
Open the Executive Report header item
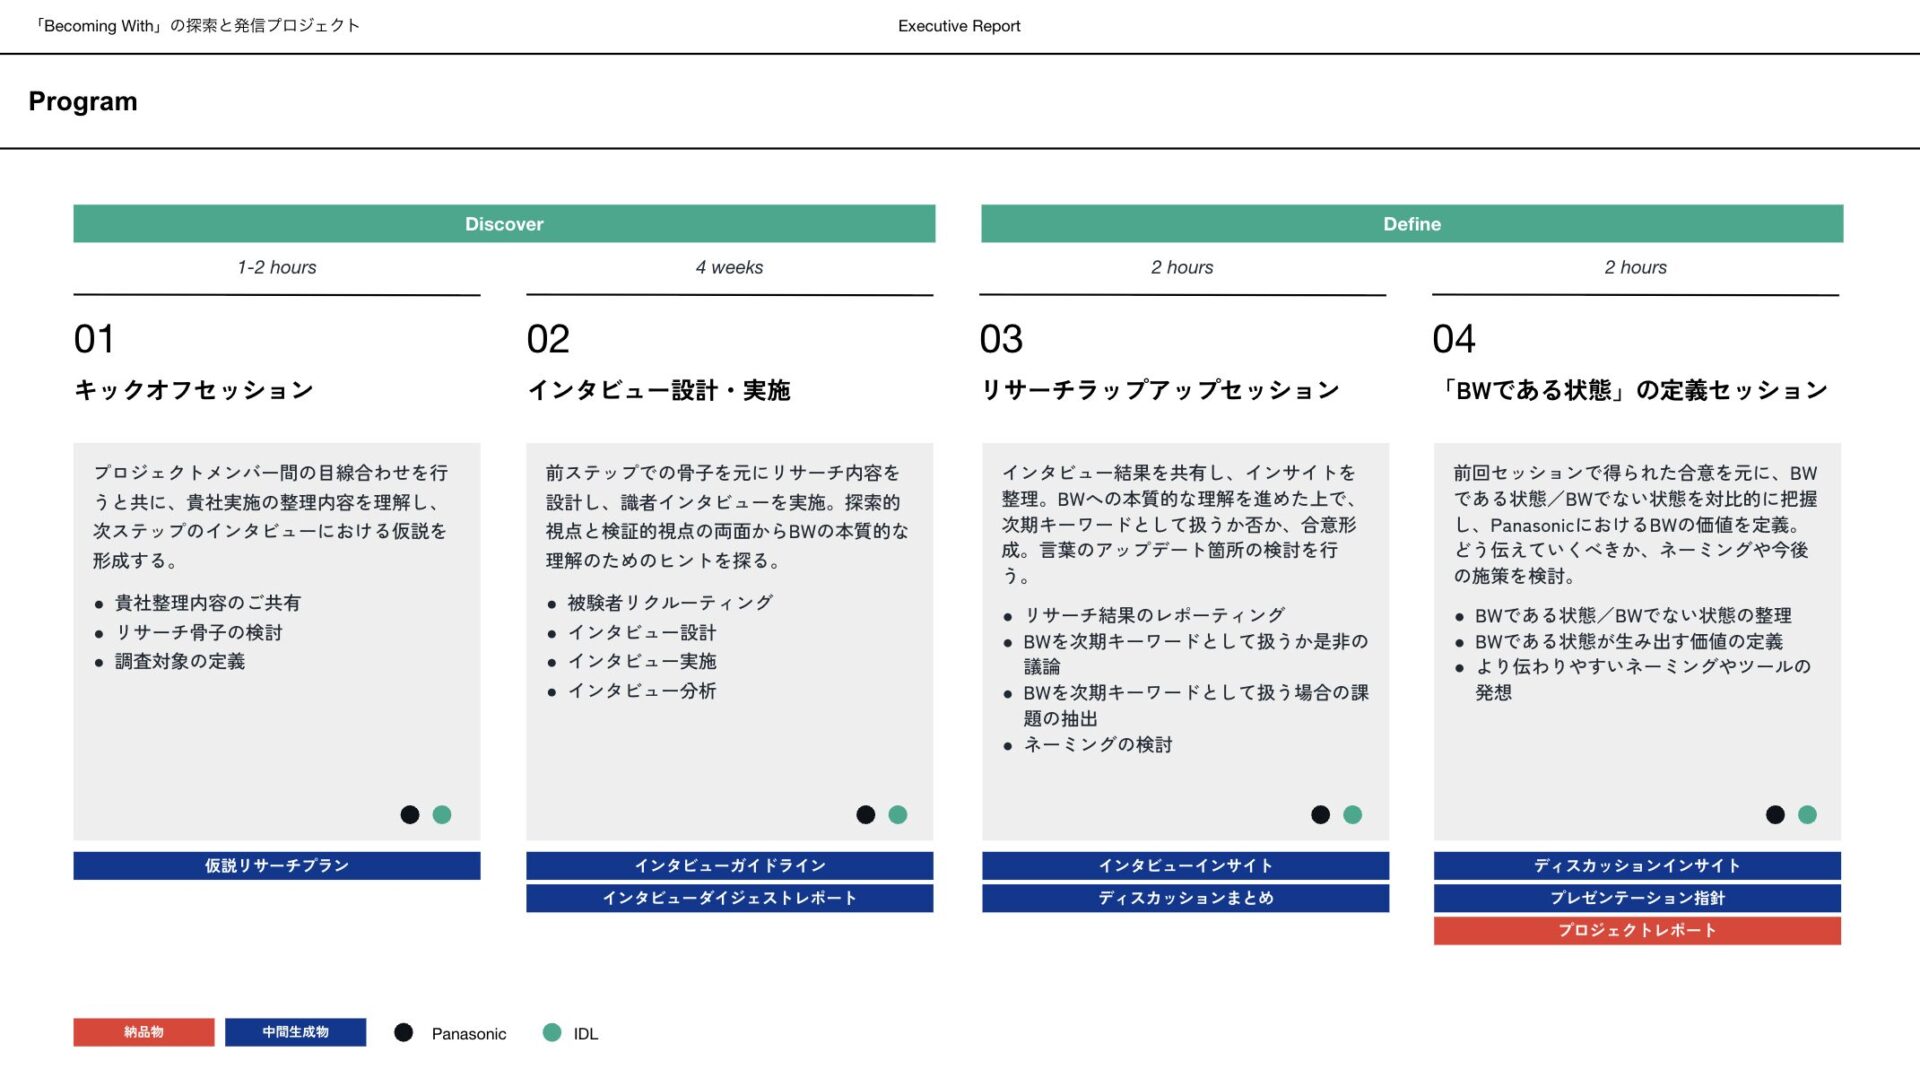(959, 26)
